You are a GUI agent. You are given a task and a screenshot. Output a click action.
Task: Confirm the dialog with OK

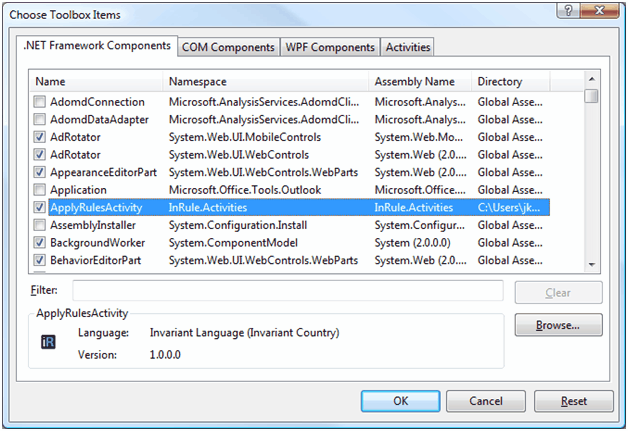[400, 400]
